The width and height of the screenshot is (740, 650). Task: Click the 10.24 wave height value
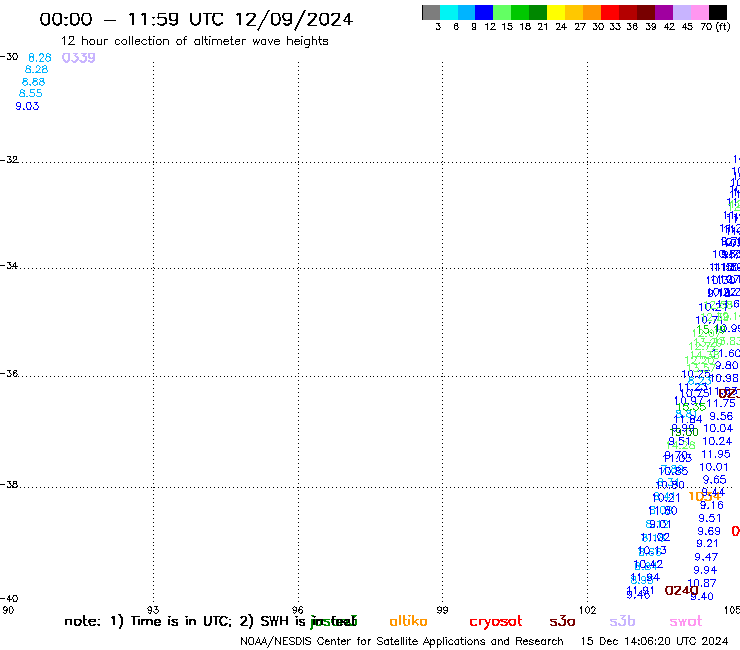[x=717, y=441]
